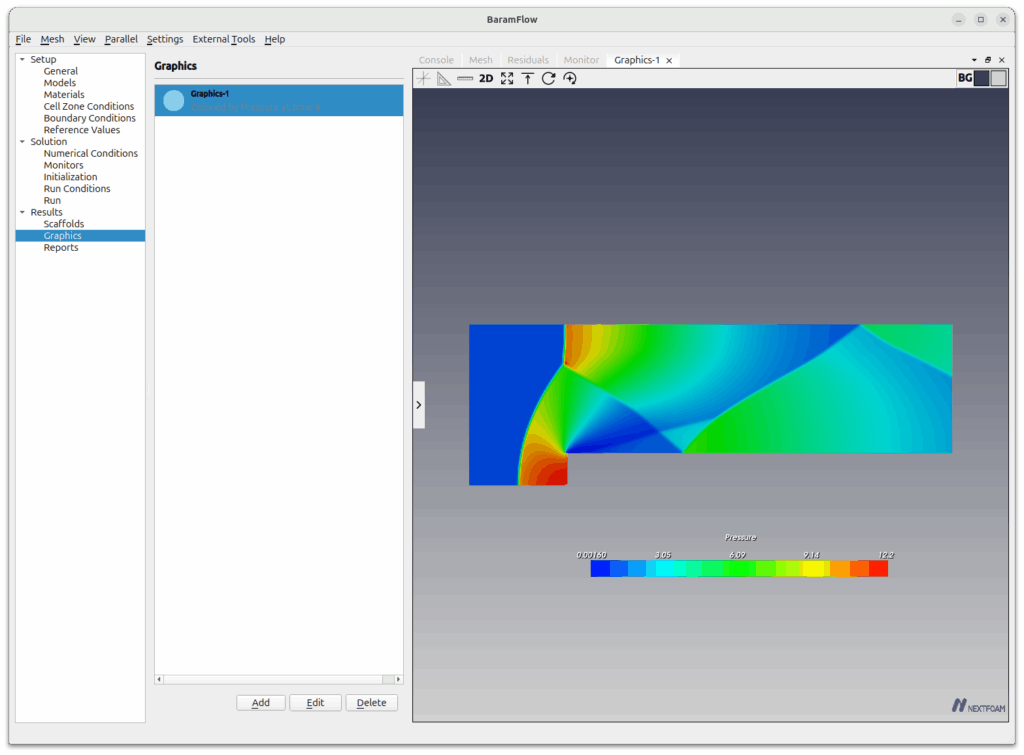The height and width of the screenshot is (755, 1024).
Task: Maximize the BaramFlow window
Action: pos(980,20)
